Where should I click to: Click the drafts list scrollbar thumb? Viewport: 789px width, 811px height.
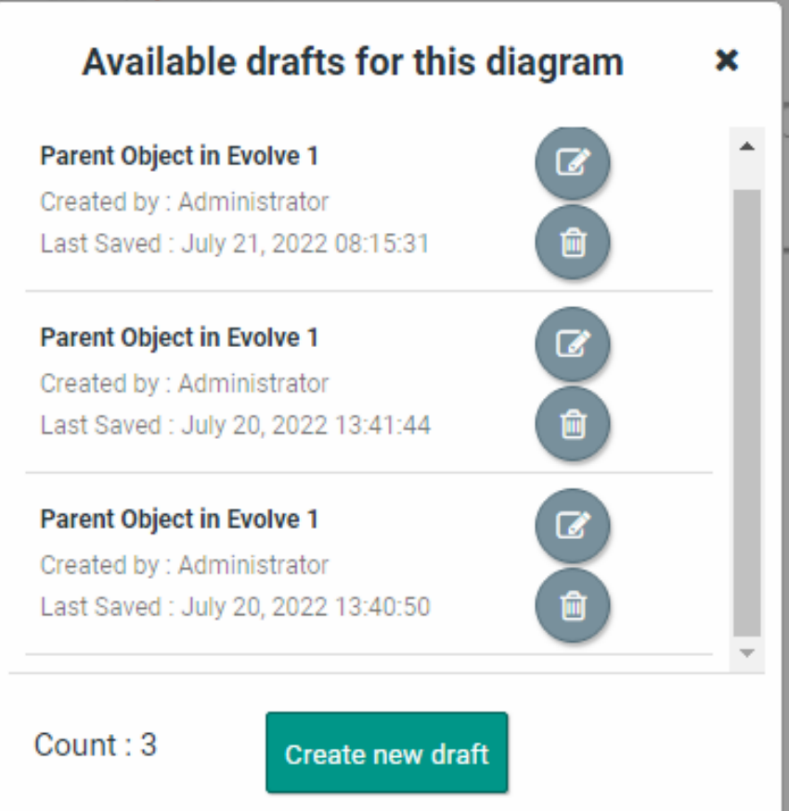747,410
